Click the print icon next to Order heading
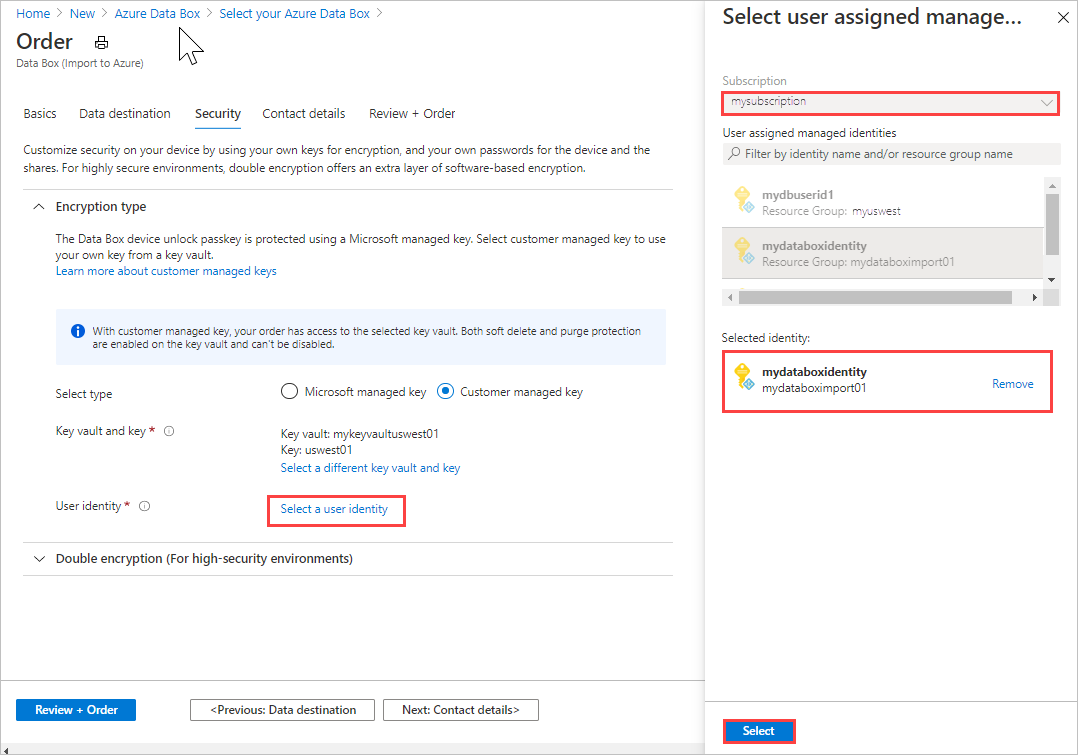1078x755 pixels. point(100,42)
